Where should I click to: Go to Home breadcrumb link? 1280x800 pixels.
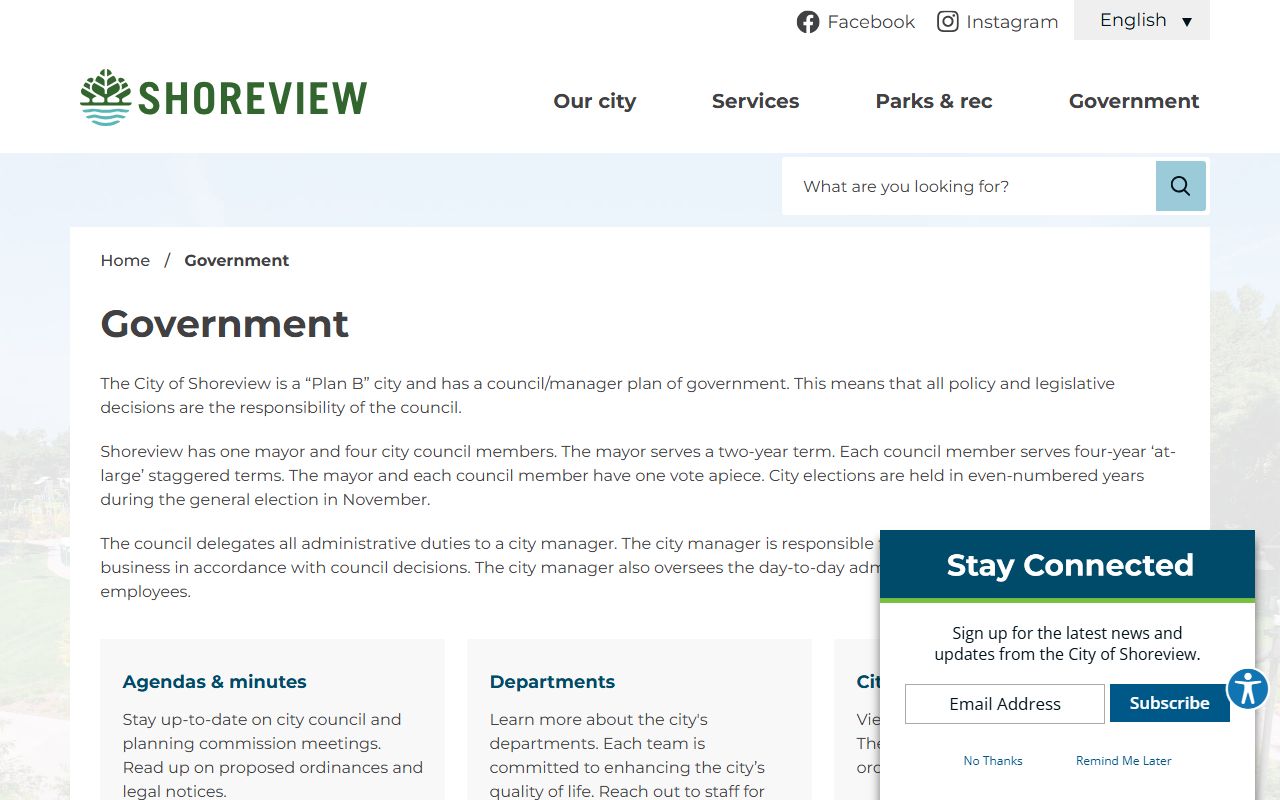coord(125,260)
